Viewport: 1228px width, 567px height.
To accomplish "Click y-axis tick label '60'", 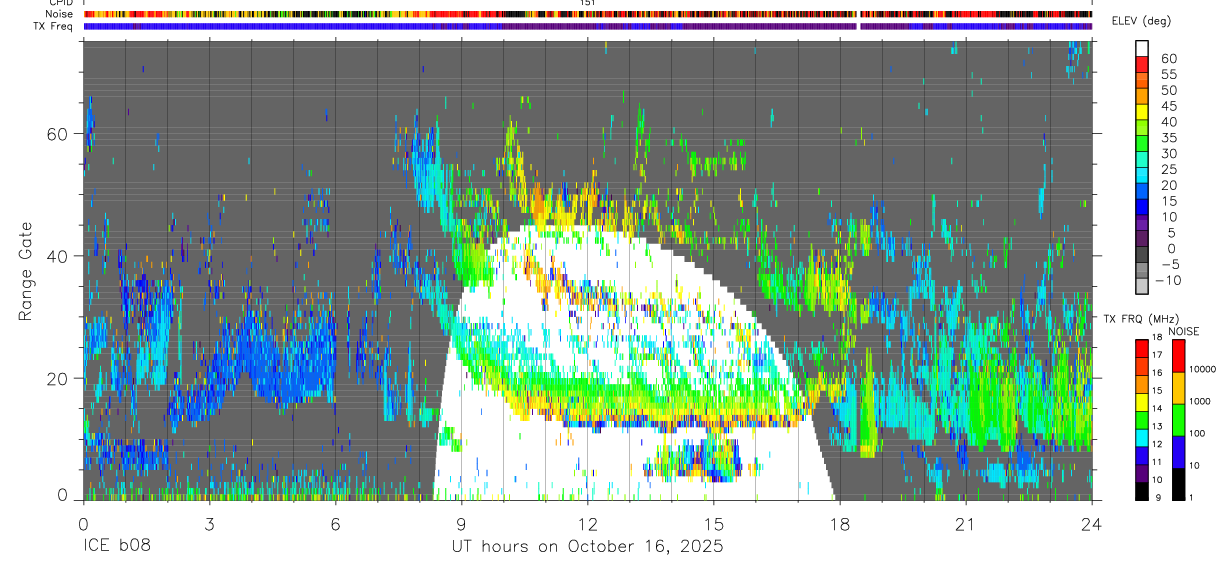I will tap(58, 134).
